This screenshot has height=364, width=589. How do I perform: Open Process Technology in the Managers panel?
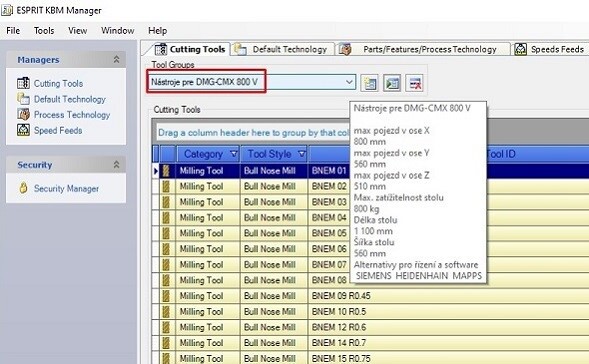[x=72, y=115]
